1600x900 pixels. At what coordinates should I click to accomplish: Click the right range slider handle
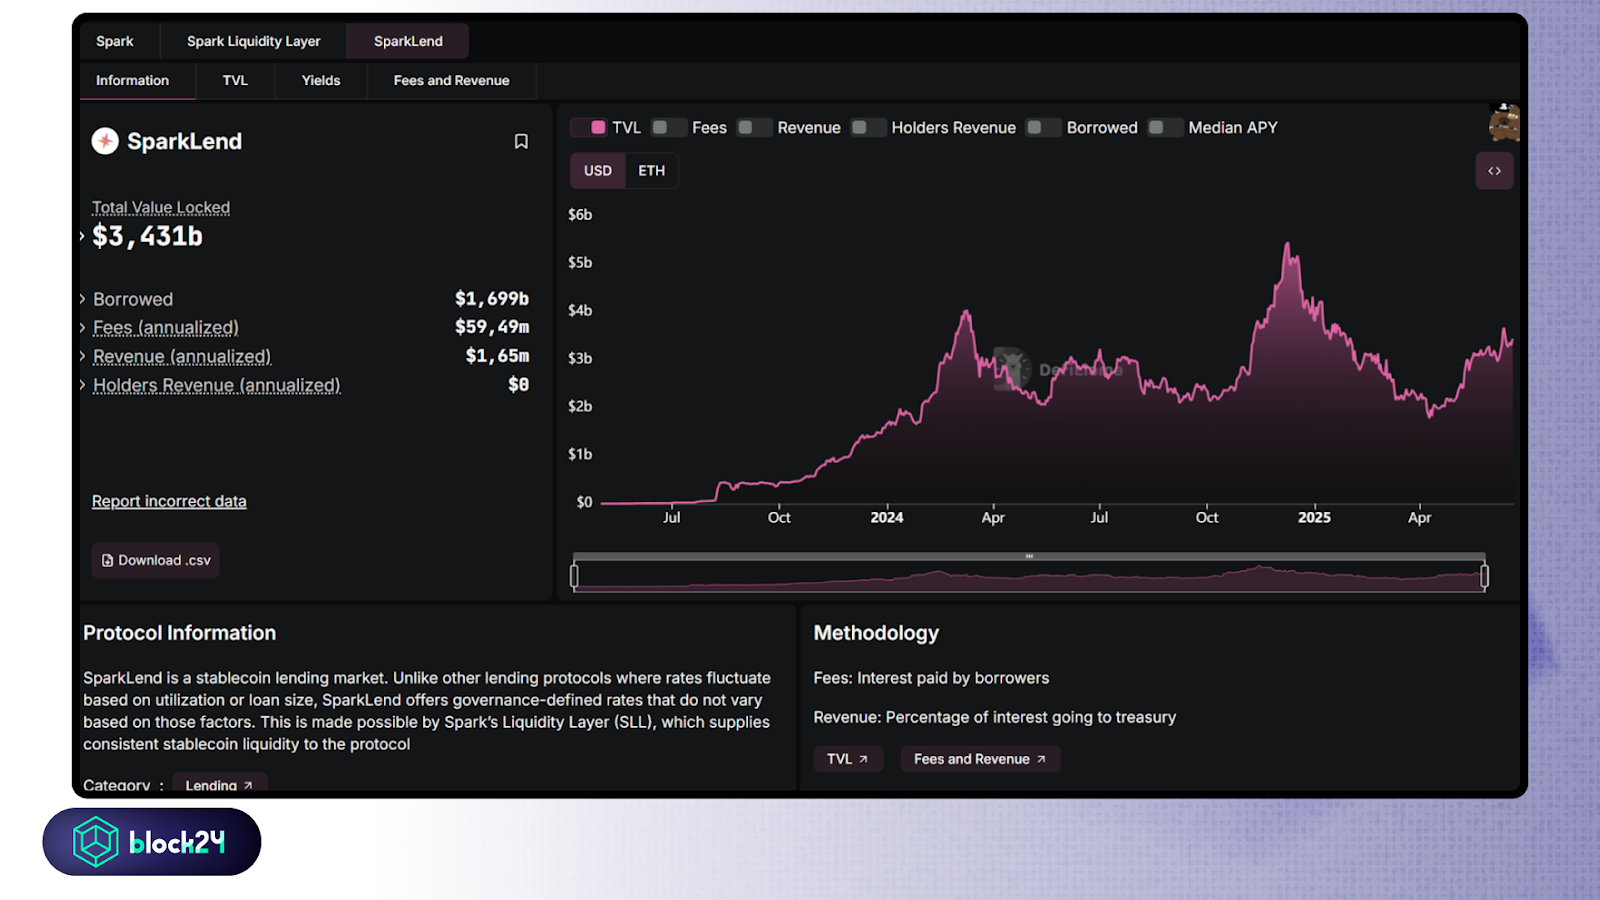pos(1484,576)
